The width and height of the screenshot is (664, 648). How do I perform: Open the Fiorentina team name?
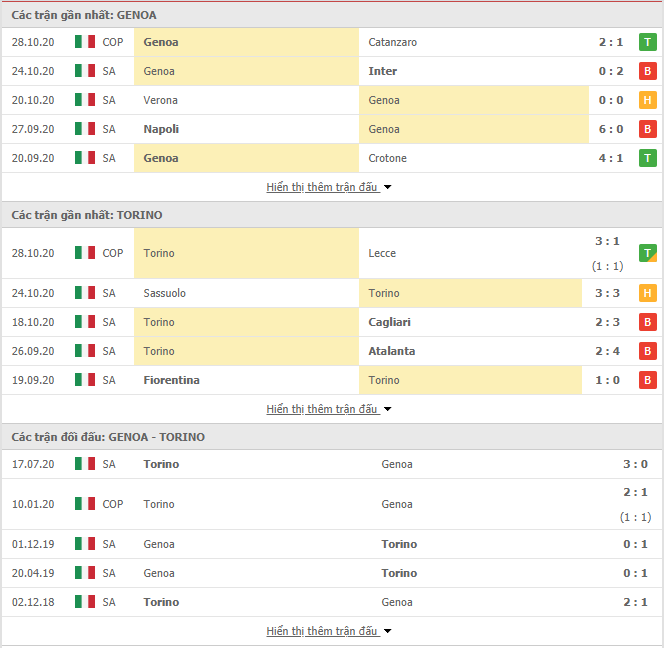coord(172,380)
